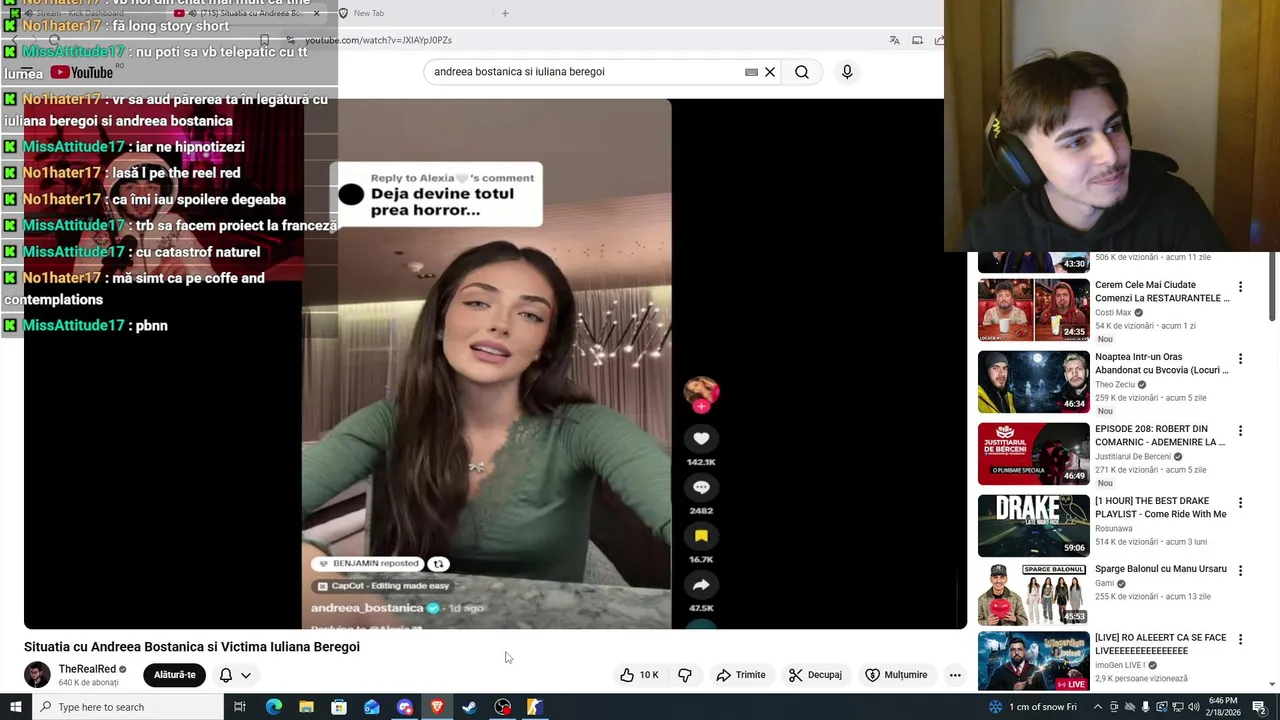Open the on-screen keyboard in search box
Screen dimensions: 1280x720
pyautogui.click(x=751, y=72)
